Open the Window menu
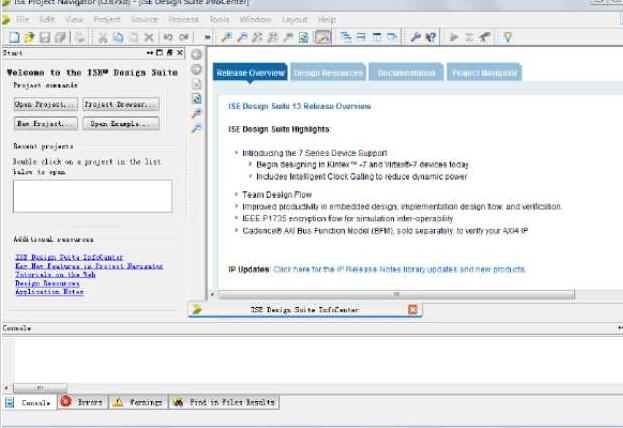The width and height of the screenshot is (623, 428). [255, 19]
